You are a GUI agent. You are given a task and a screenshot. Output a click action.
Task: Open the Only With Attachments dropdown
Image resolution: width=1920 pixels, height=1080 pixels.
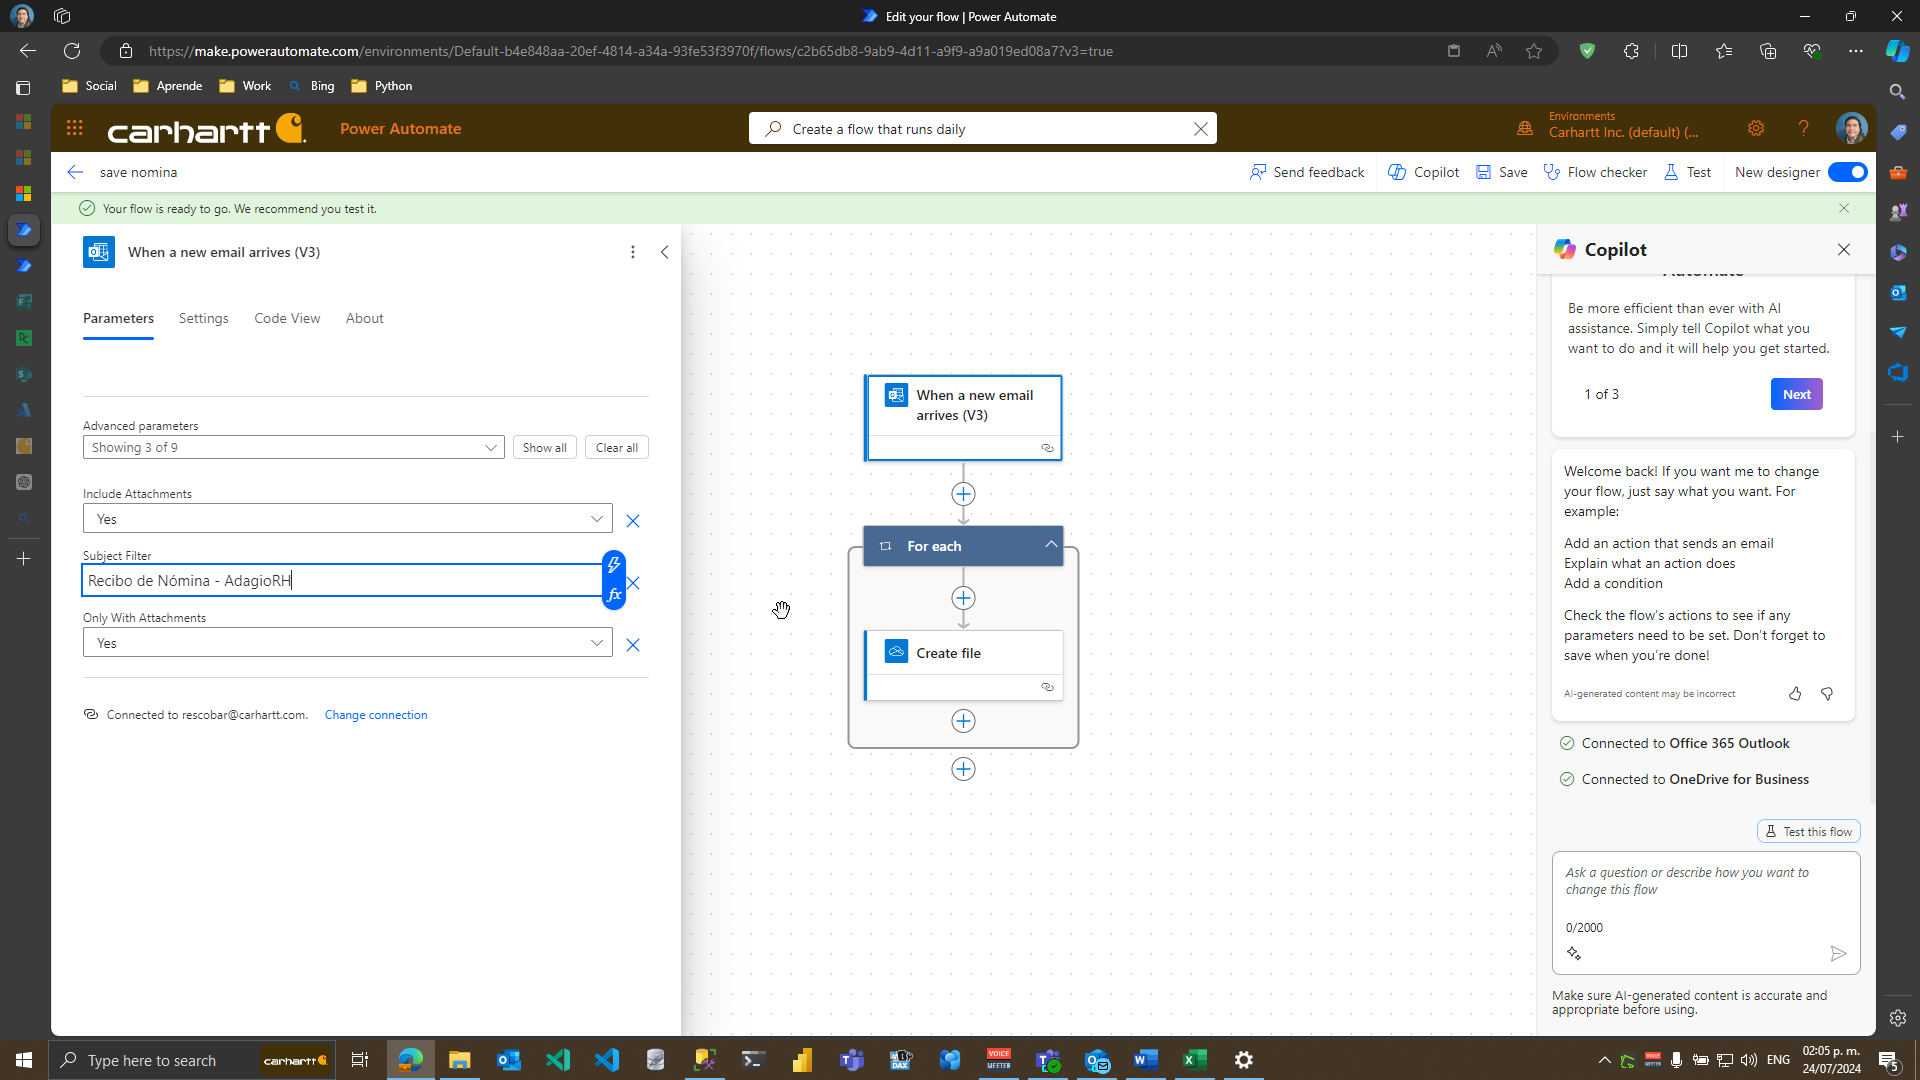(348, 643)
